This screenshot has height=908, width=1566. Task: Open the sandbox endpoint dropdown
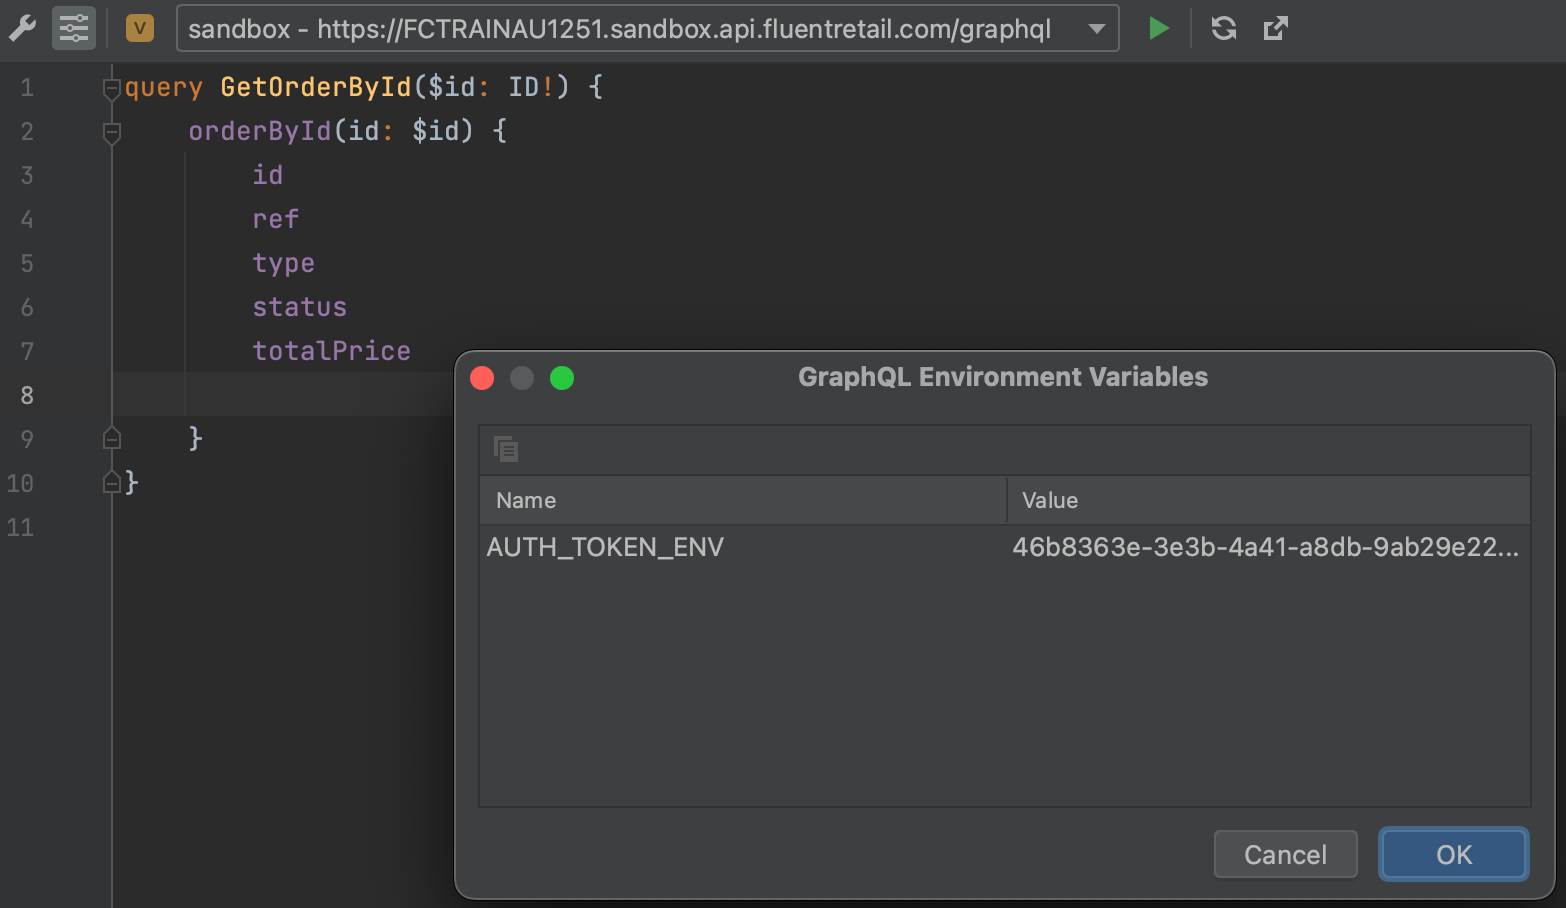(1097, 28)
